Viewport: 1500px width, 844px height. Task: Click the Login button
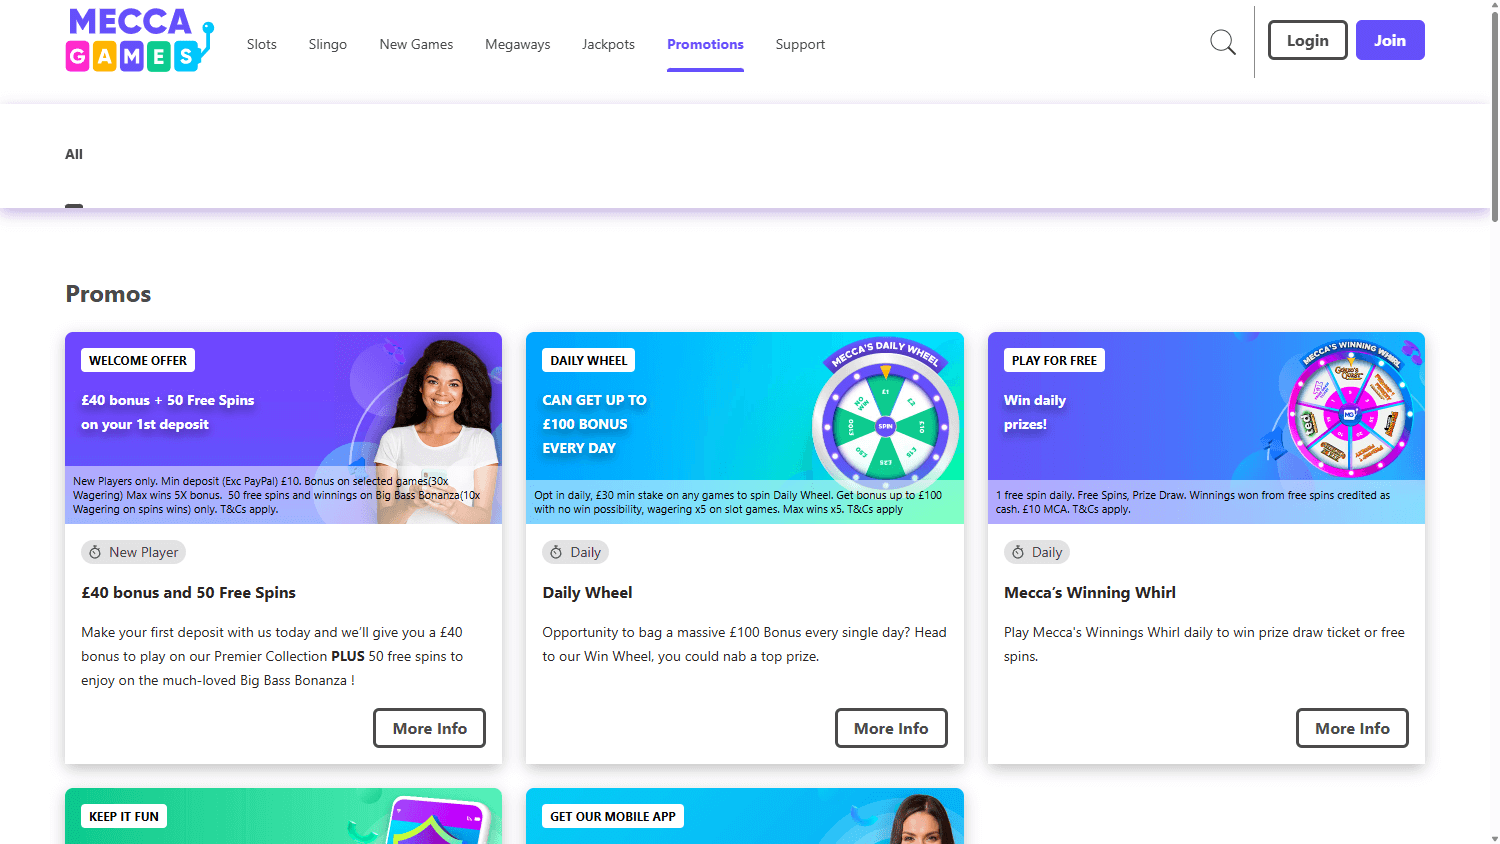click(x=1307, y=40)
